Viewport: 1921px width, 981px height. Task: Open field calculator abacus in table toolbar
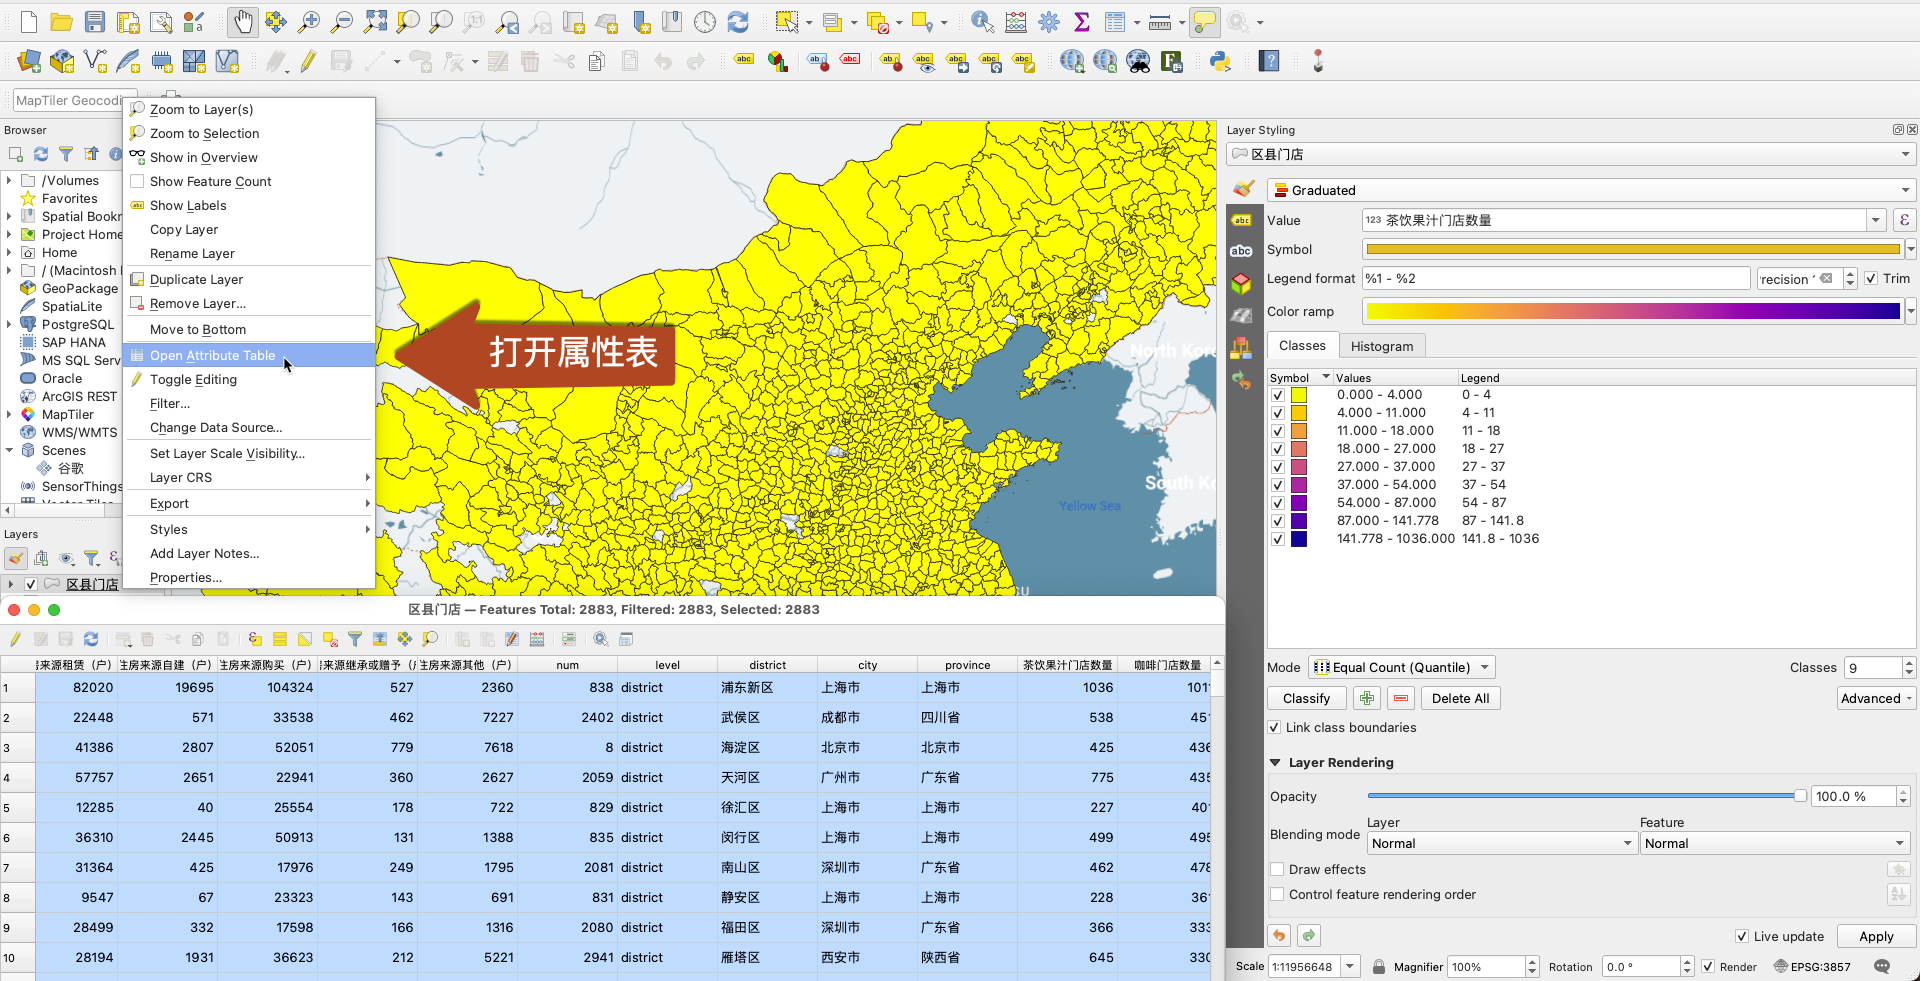tap(537, 639)
